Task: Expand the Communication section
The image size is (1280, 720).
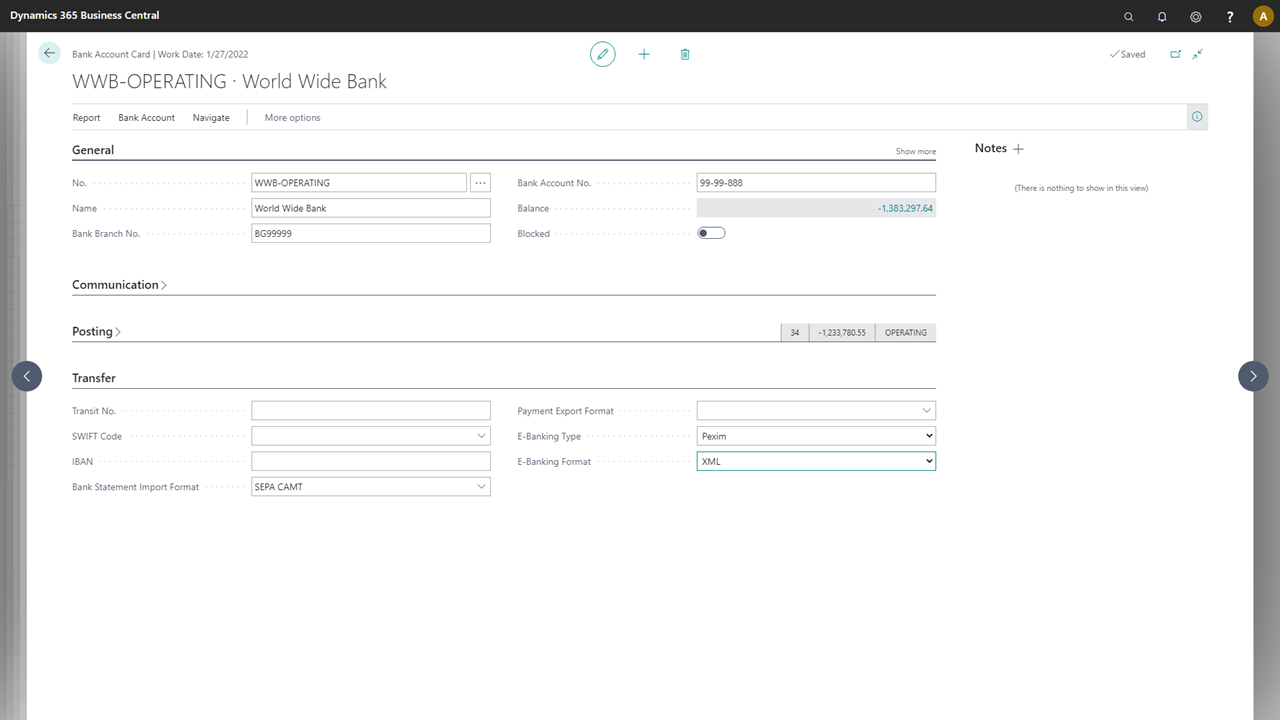Action: tap(119, 285)
